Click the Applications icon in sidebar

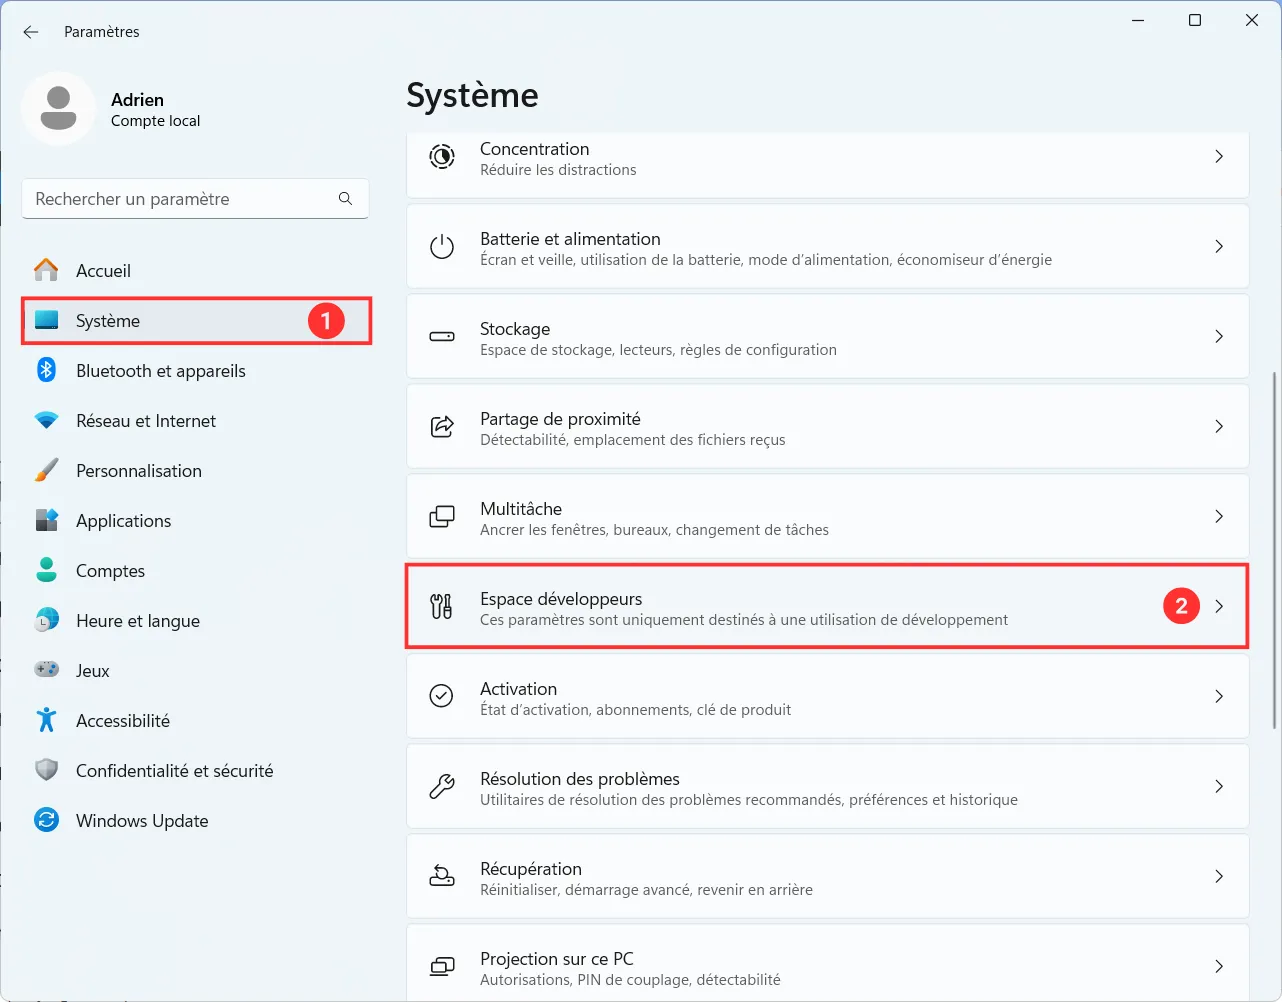coord(46,520)
